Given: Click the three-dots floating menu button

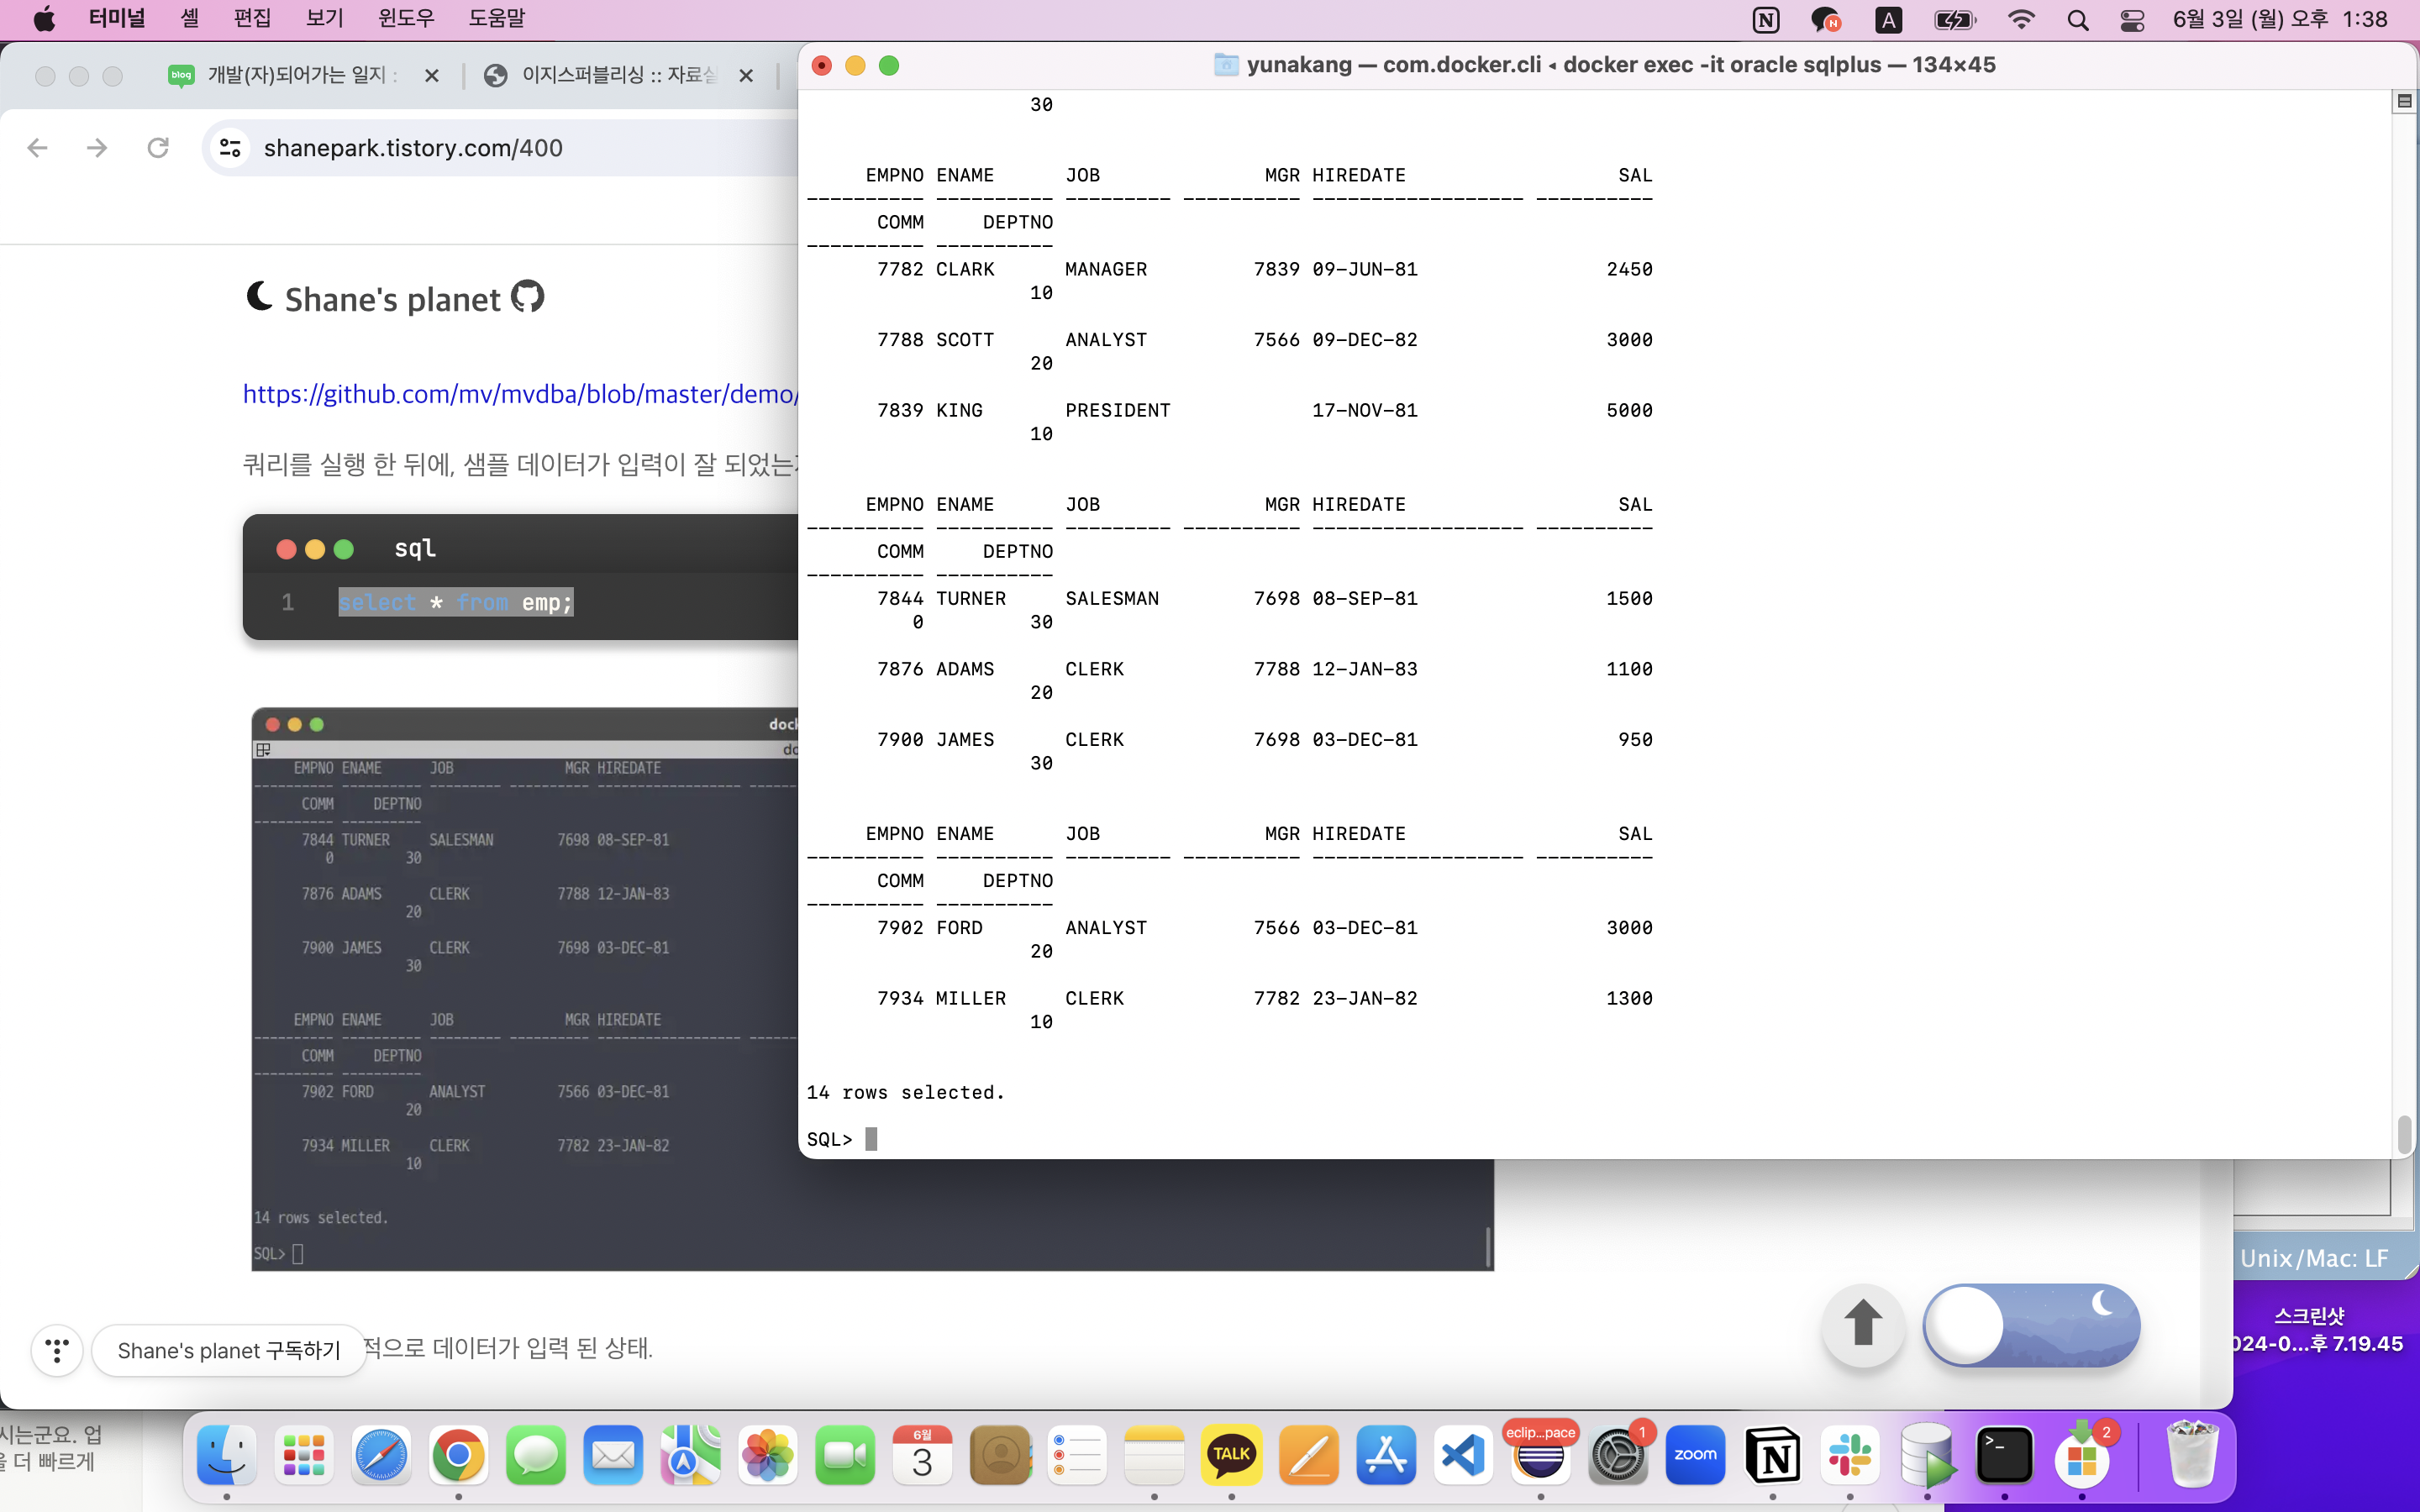Looking at the screenshot, I should (57, 1350).
